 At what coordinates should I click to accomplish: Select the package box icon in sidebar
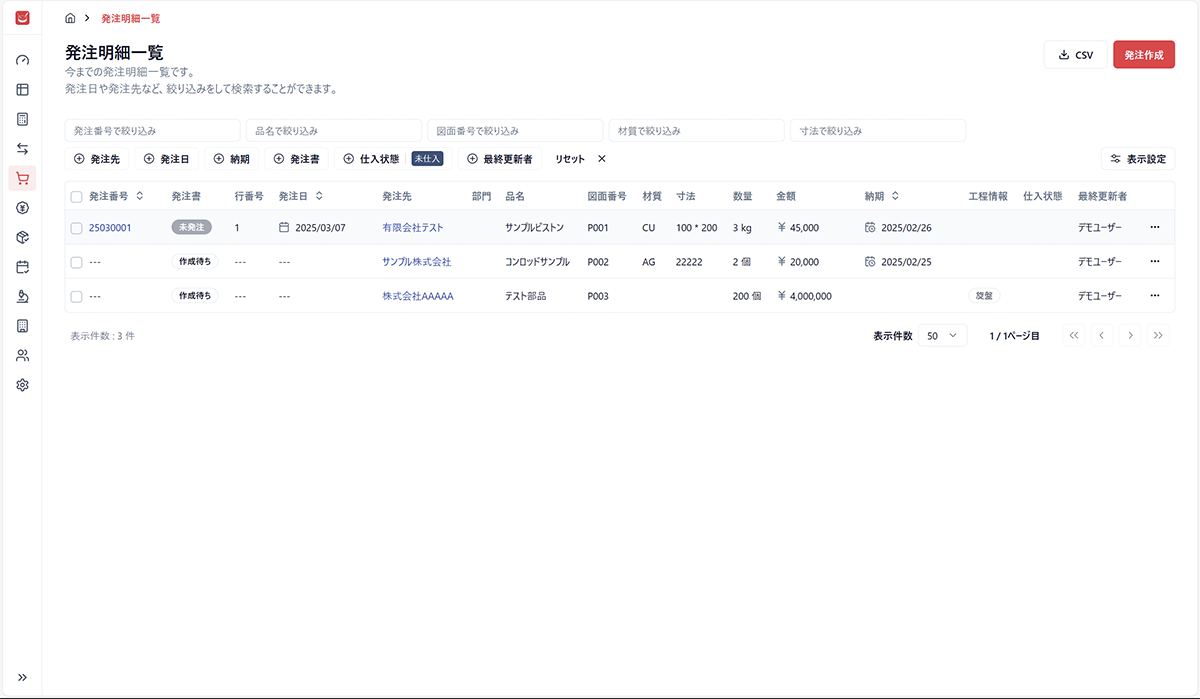coord(22,237)
